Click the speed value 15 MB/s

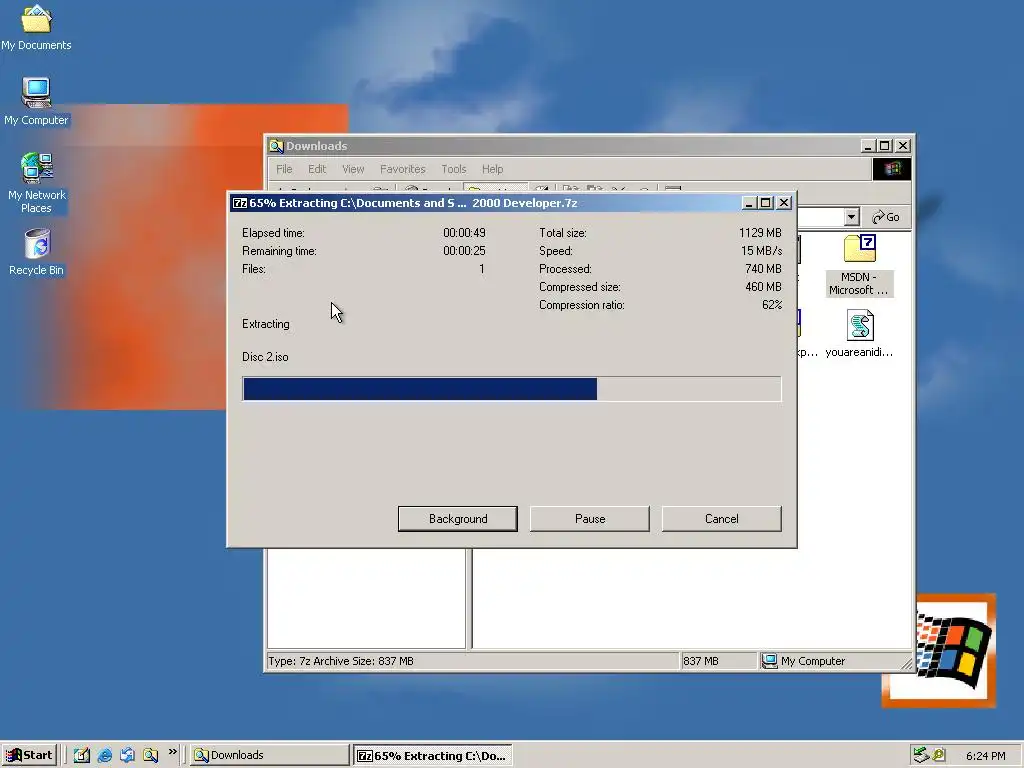tap(761, 251)
